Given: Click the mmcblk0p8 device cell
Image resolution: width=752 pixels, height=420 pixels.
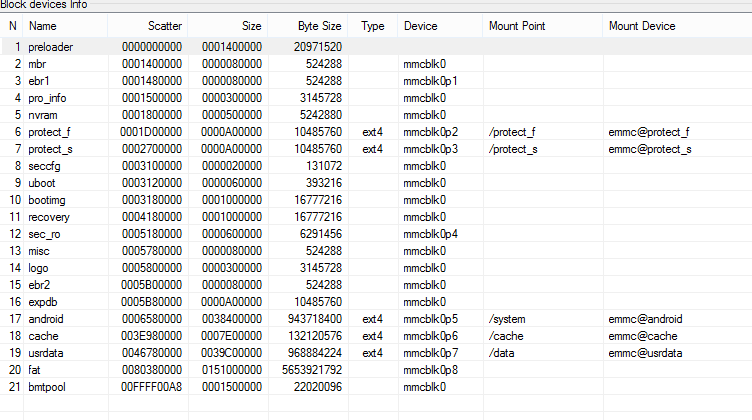Looking at the screenshot, I should [x=430, y=370].
